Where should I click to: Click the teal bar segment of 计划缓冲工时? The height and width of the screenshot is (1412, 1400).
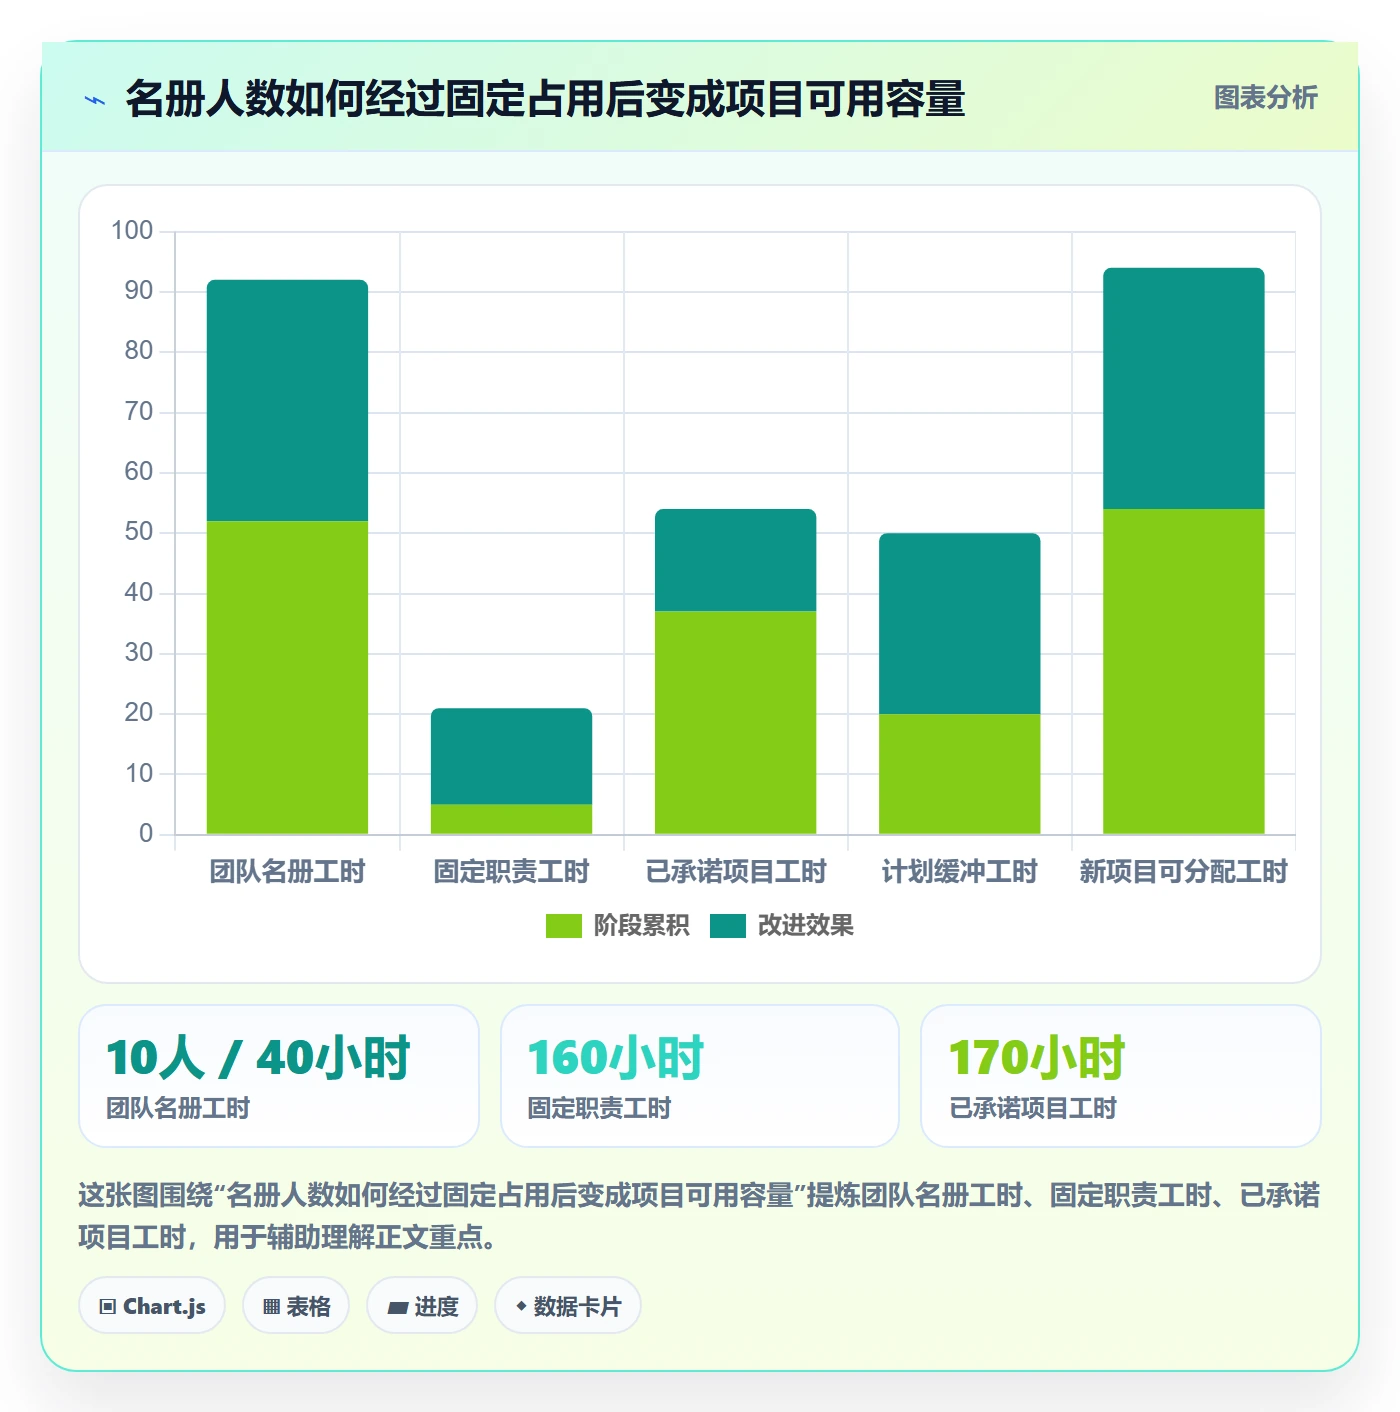(959, 623)
